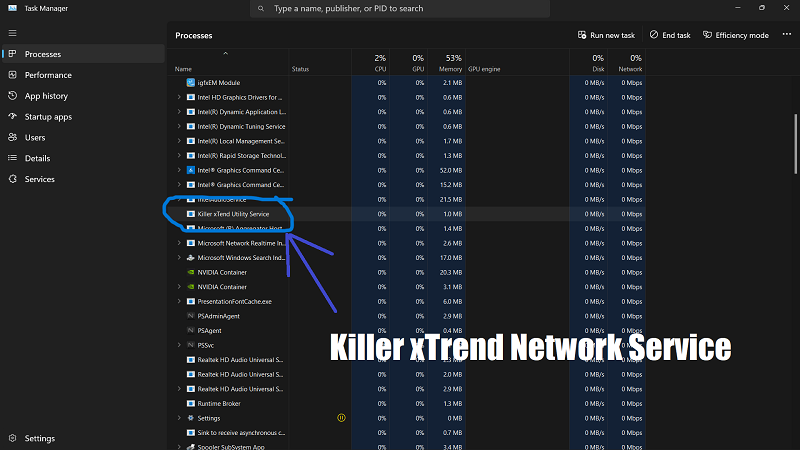
Task: Expand Intel(R) Rapid Storage Technology
Action: coord(179,156)
